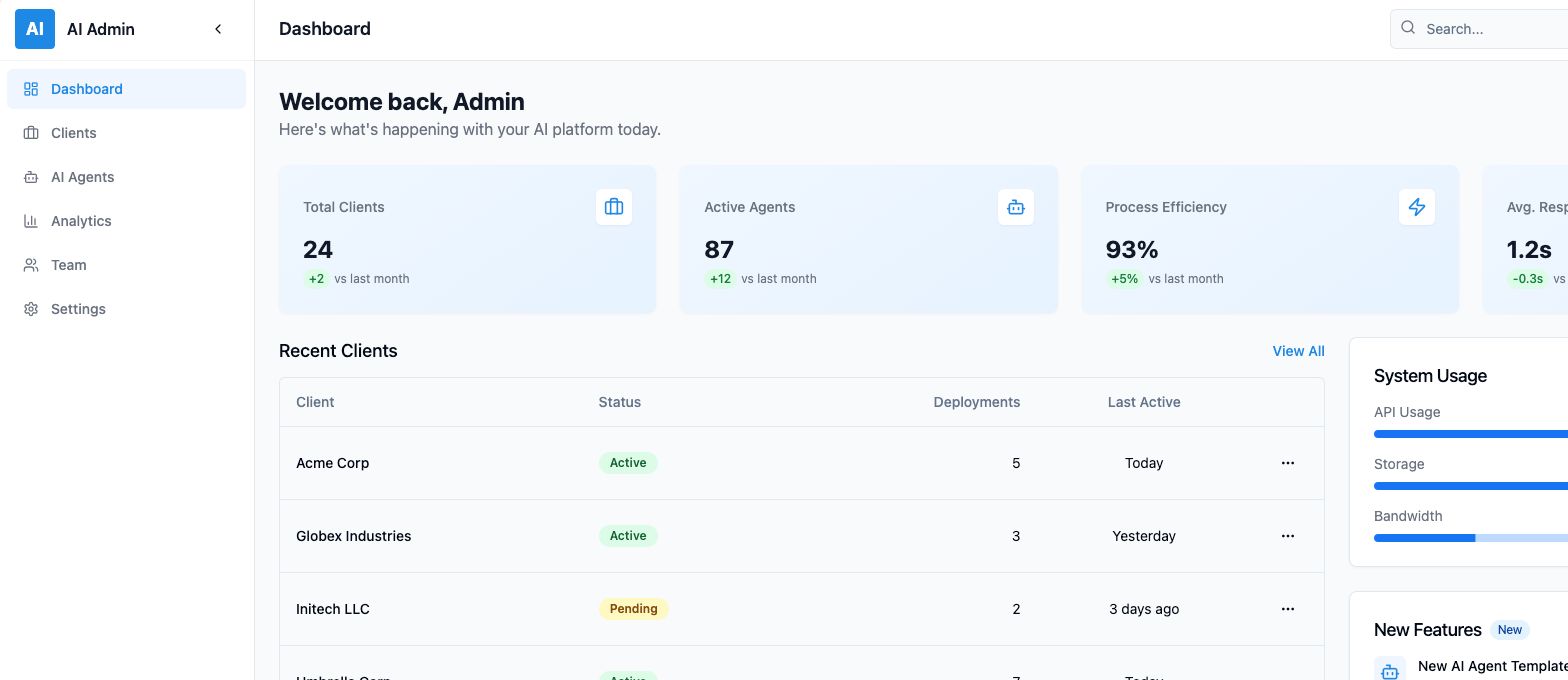Click the Deployments column header
1568x680 pixels.
click(977, 402)
